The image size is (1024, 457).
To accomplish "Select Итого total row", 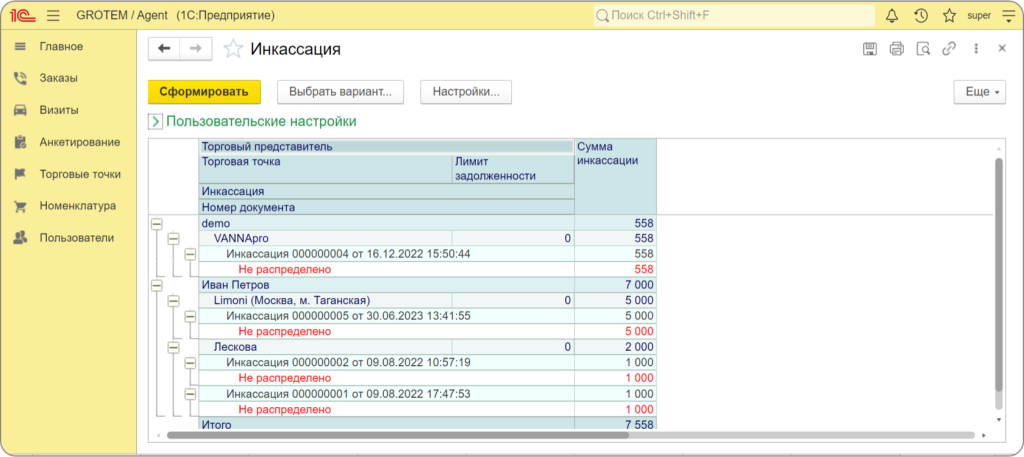I will tap(427, 424).
